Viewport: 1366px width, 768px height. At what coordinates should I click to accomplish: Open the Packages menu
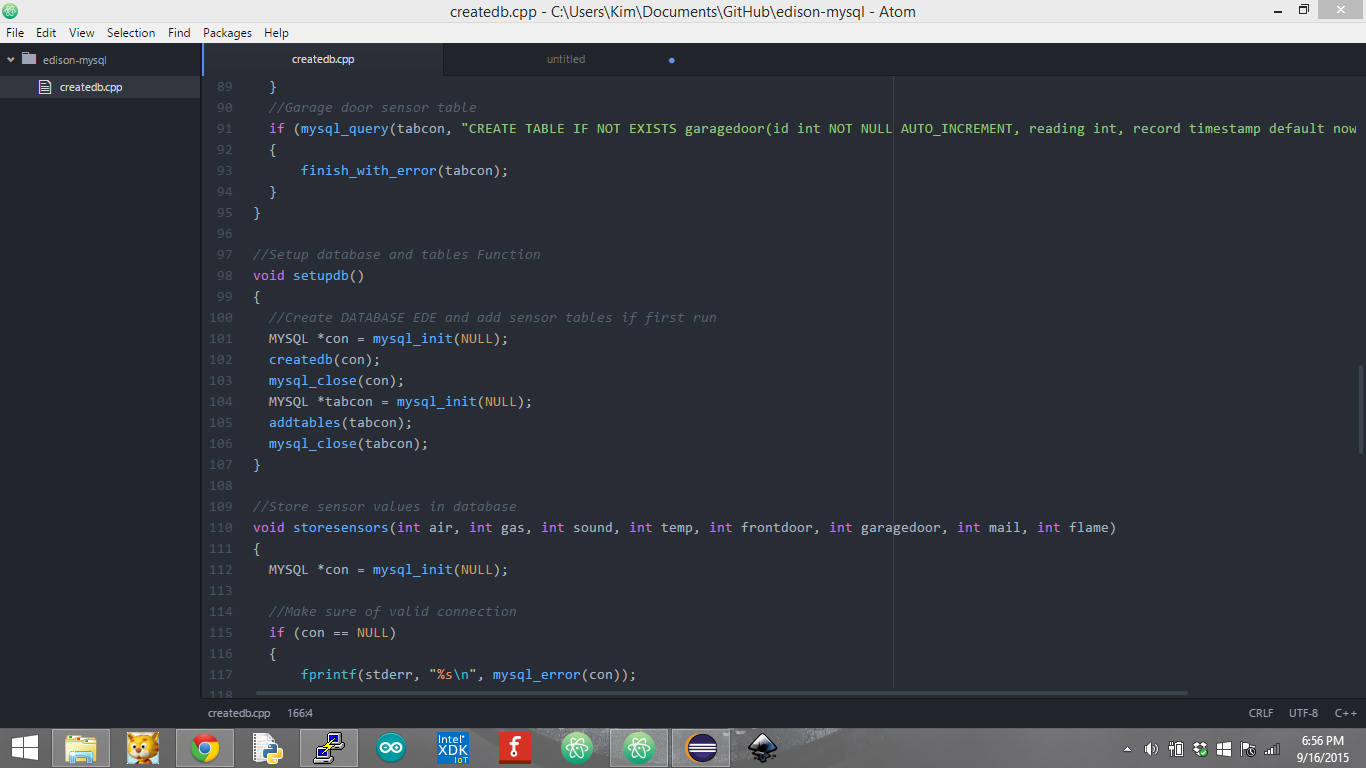click(227, 33)
